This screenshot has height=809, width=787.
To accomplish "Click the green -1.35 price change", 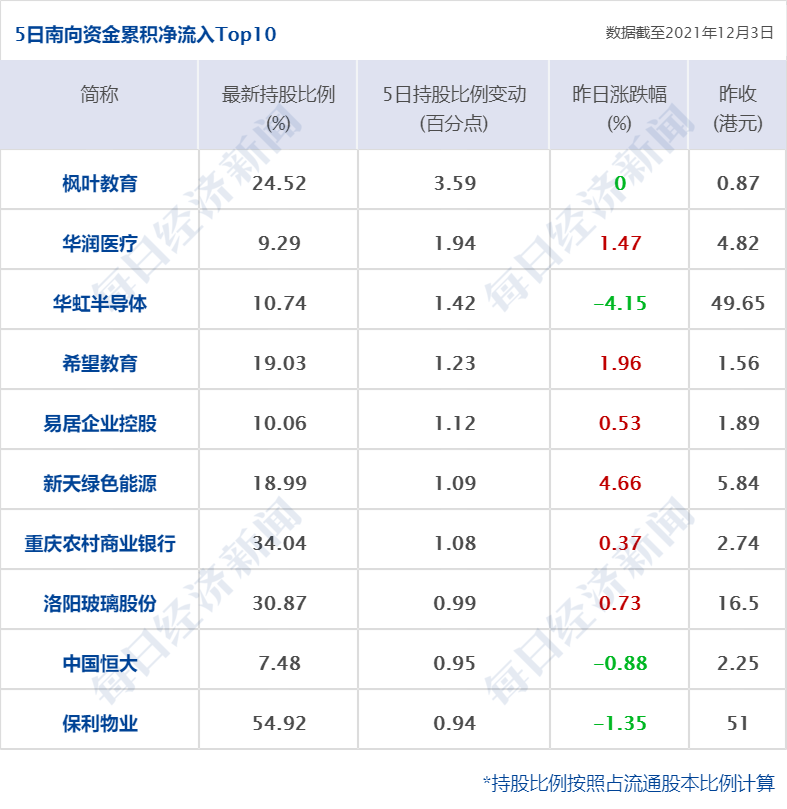I will 620,723.
